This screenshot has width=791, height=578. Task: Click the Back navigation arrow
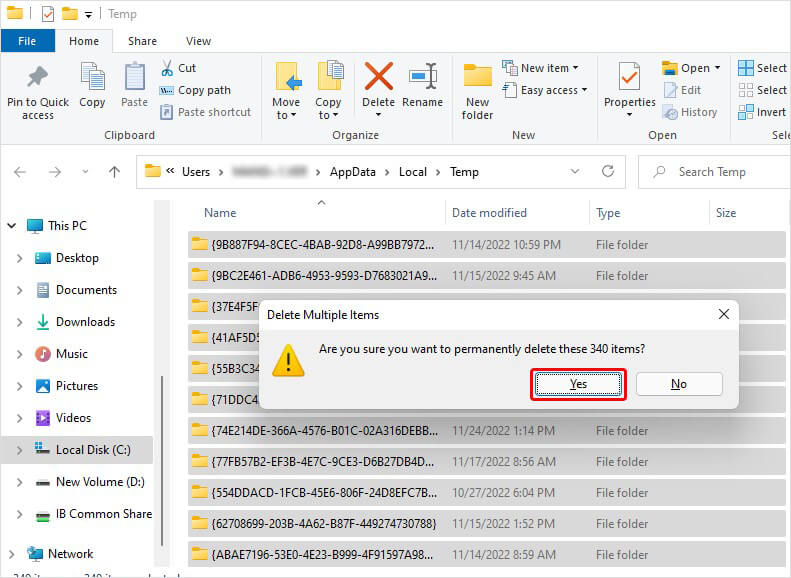(x=20, y=172)
